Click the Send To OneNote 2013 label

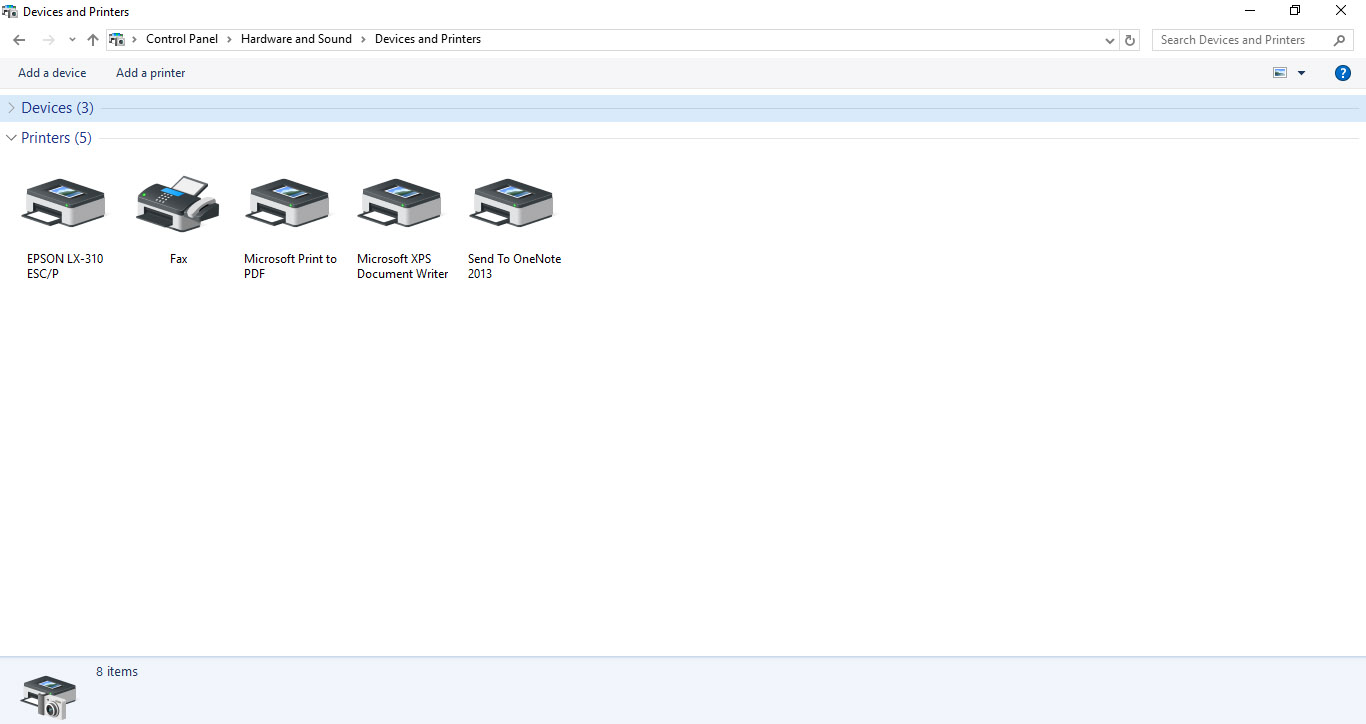[x=514, y=266]
